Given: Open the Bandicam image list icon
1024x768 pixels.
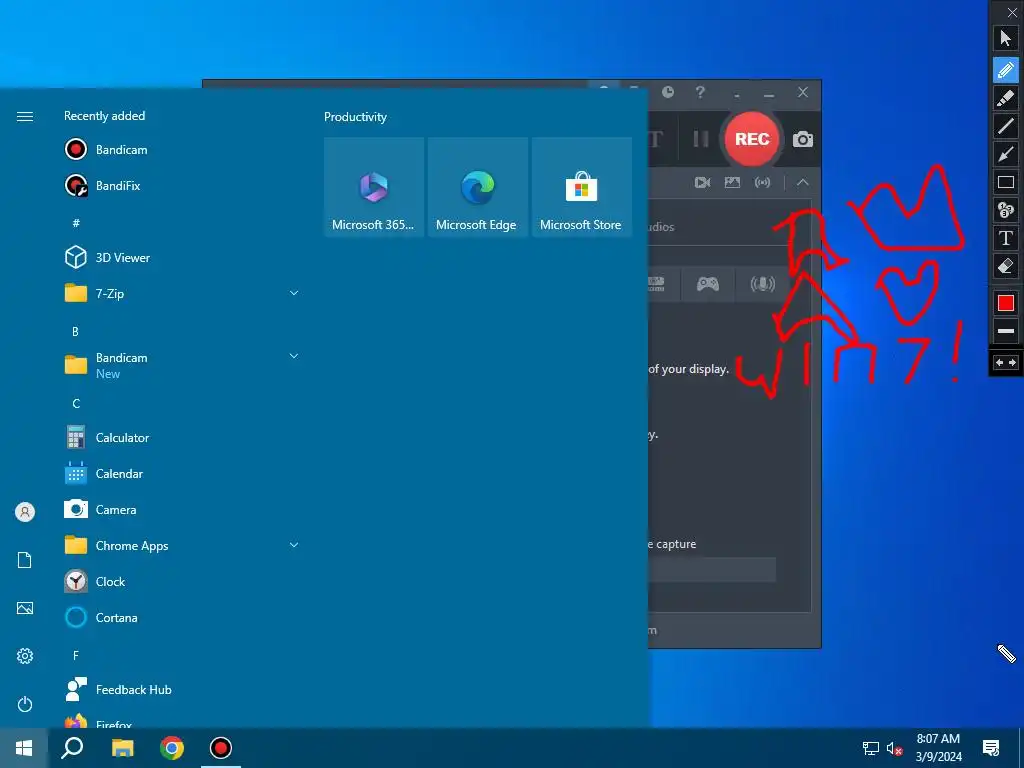Looking at the screenshot, I should tap(732, 182).
